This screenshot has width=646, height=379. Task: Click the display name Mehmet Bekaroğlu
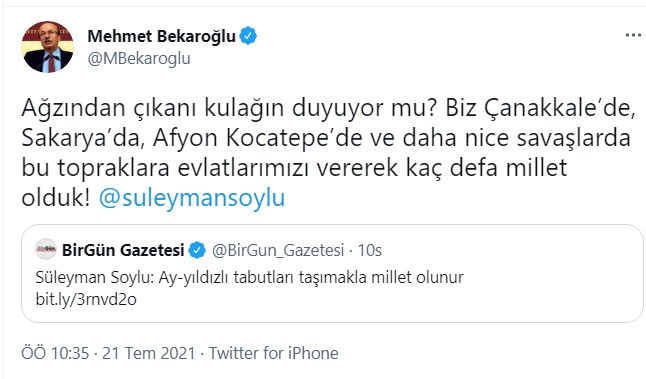coord(162,36)
